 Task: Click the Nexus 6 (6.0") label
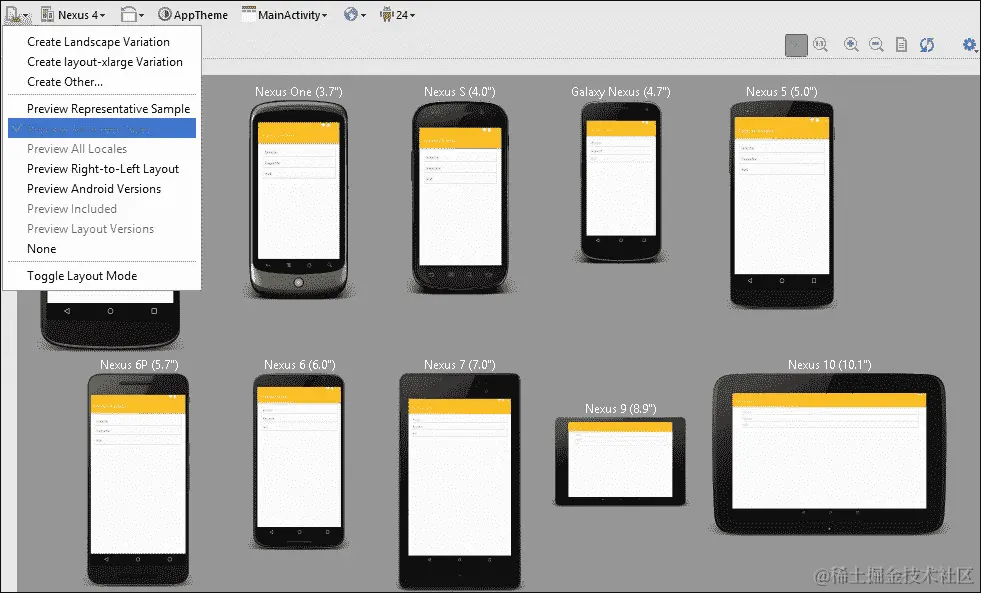pyautogui.click(x=300, y=365)
